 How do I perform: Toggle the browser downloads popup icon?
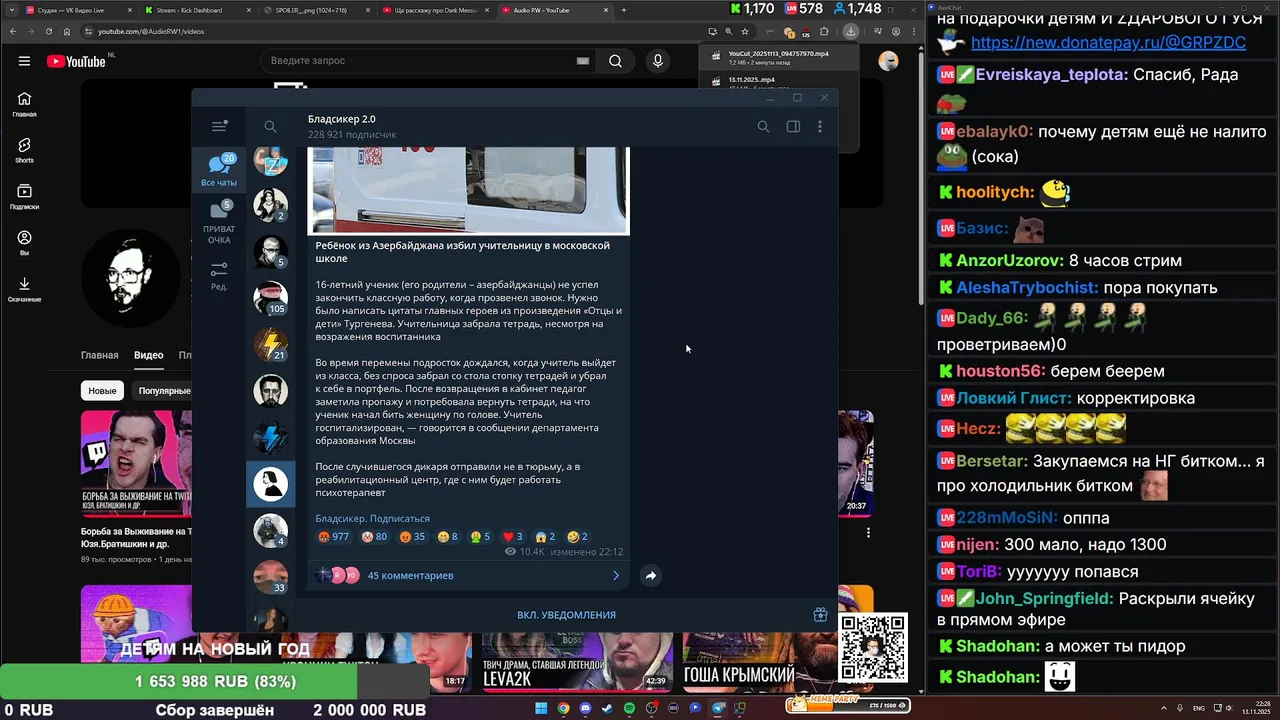click(850, 31)
